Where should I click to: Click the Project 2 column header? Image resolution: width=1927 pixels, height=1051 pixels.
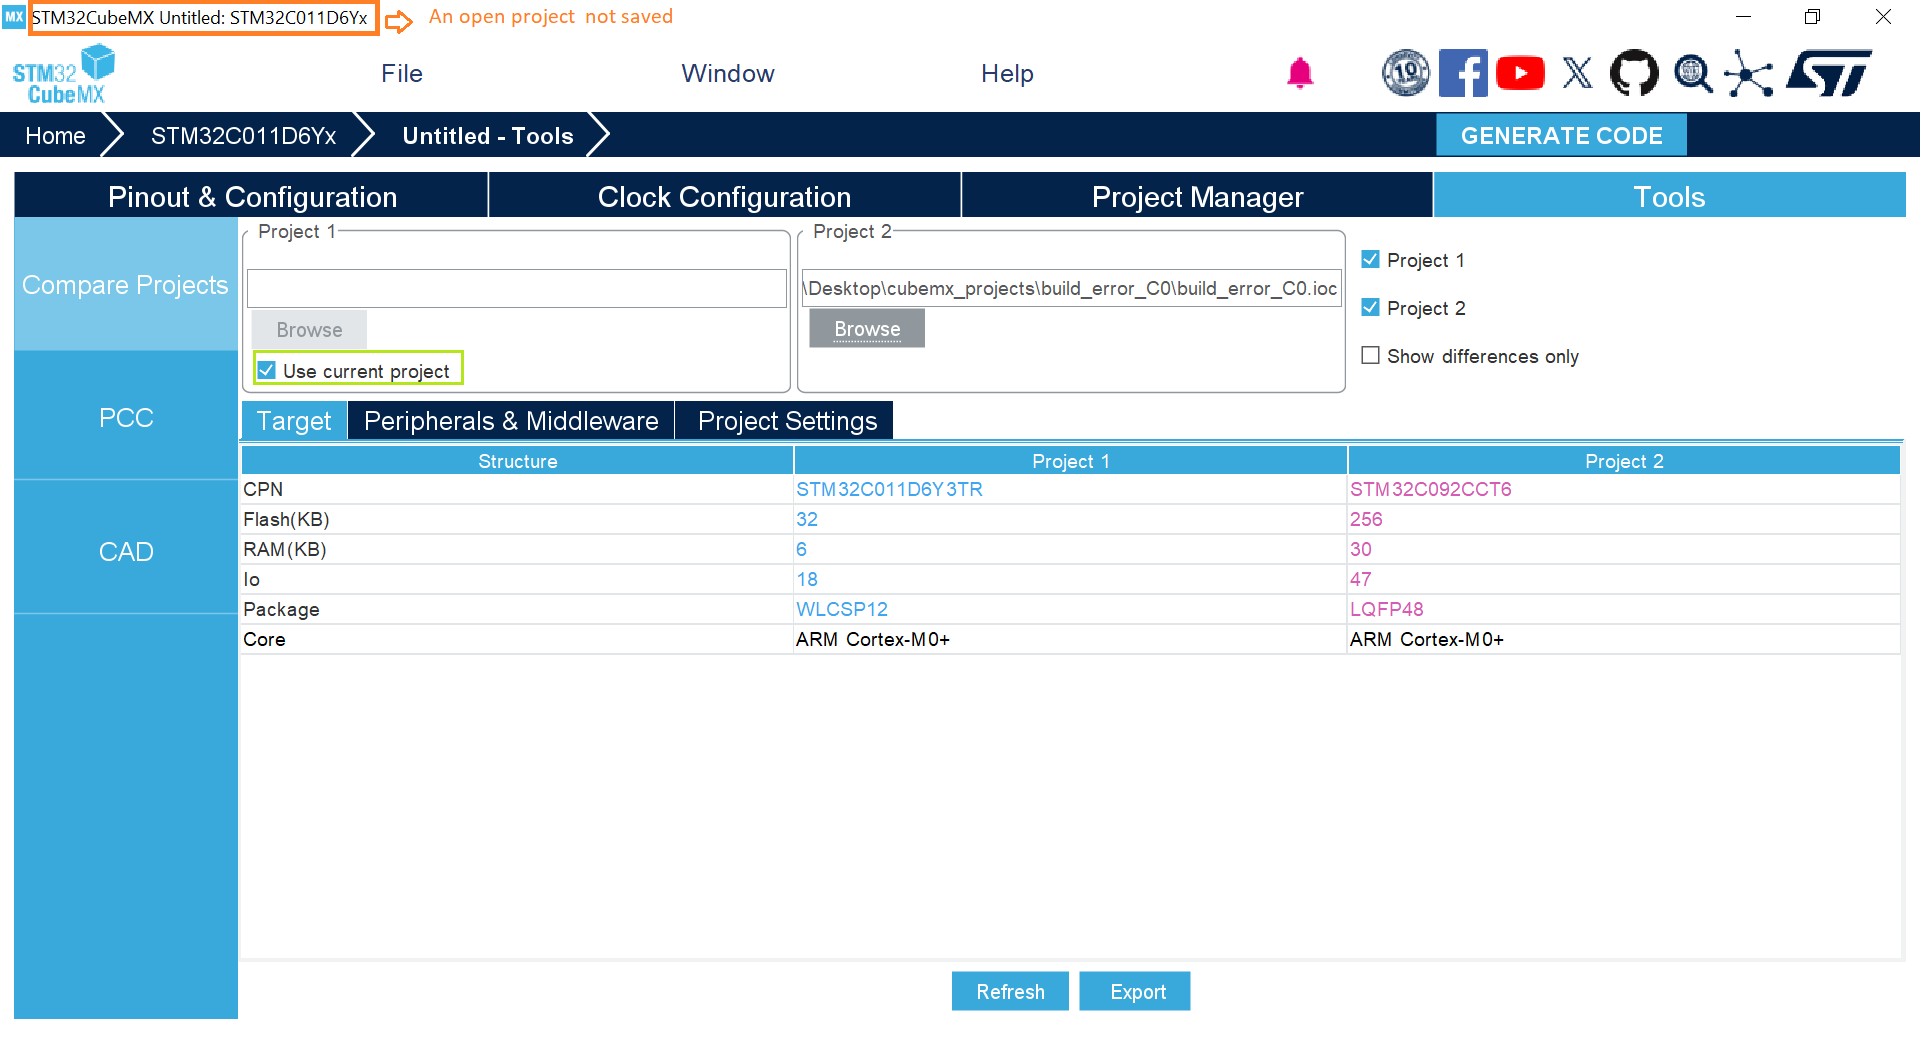(1624, 461)
